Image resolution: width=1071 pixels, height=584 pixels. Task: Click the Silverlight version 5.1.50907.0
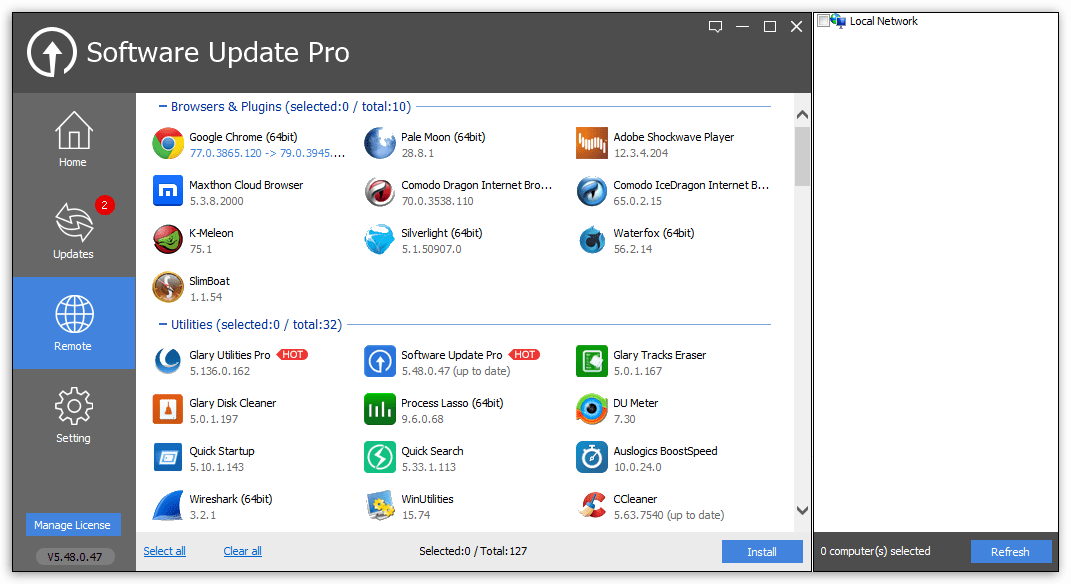[432, 249]
